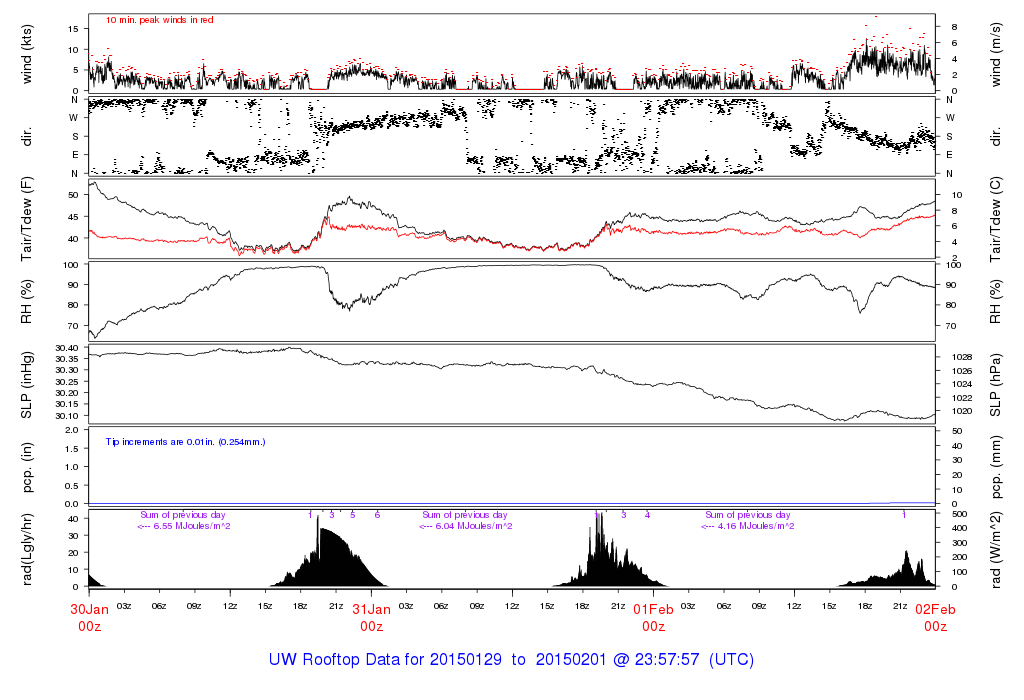Select the red "30Jan" date label

pyautogui.click(x=89, y=609)
